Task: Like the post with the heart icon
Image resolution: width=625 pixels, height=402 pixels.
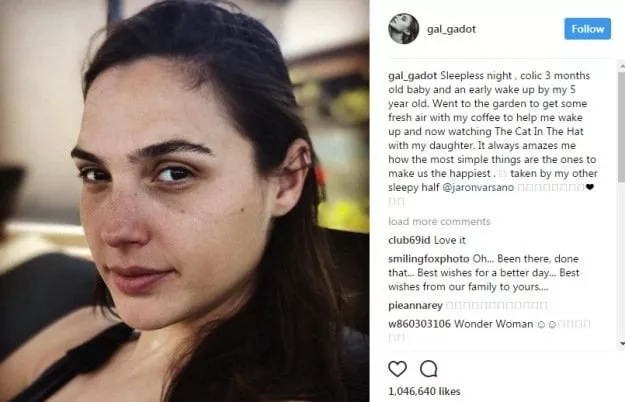Action: coord(397,369)
